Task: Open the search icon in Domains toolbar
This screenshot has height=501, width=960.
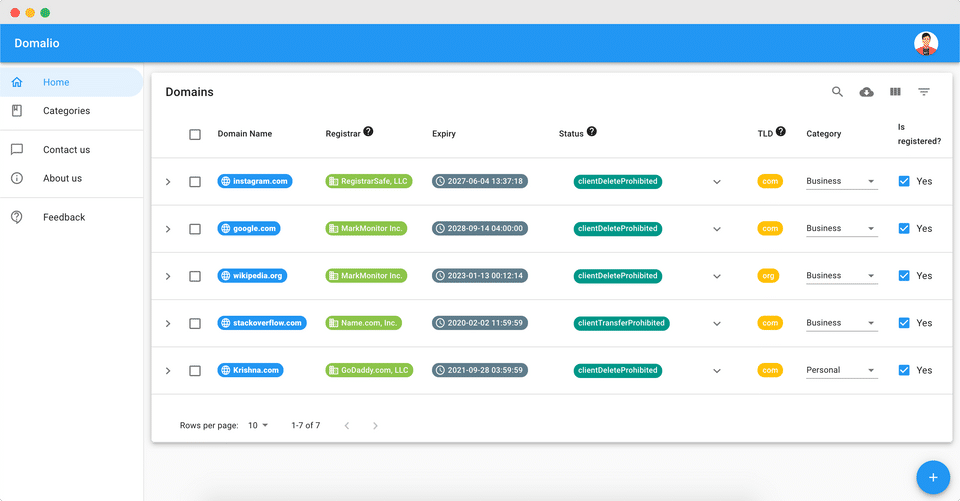Action: click(837, 92)
